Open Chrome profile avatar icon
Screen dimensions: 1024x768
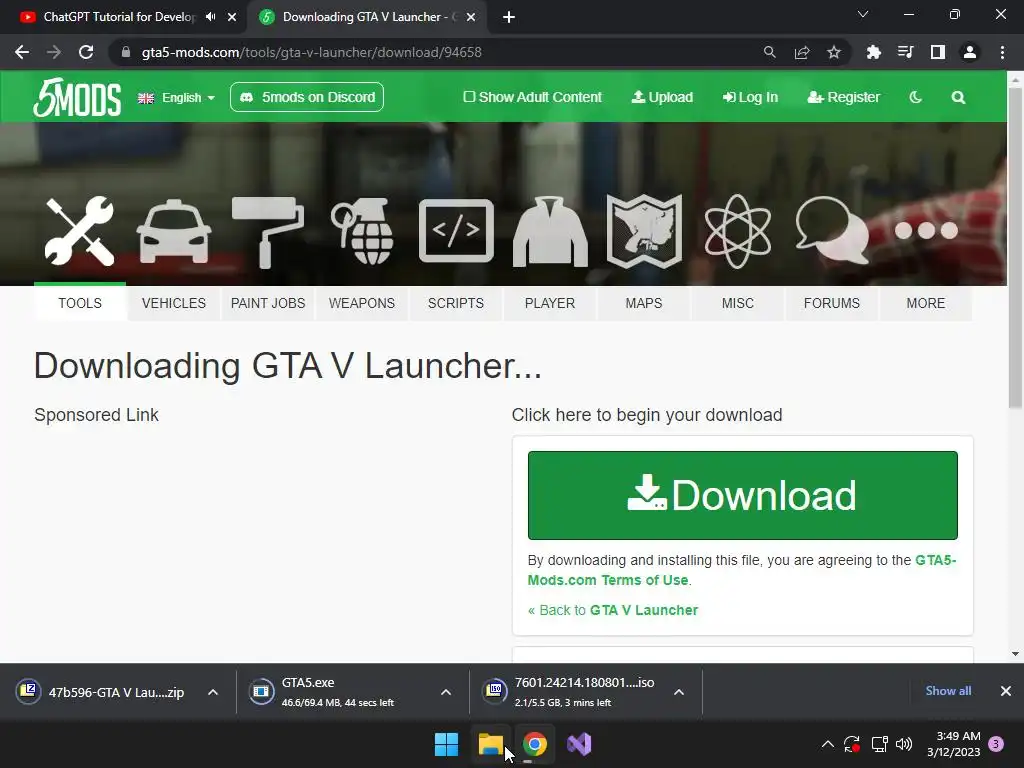pyautogui.click(x=970, y=52)
